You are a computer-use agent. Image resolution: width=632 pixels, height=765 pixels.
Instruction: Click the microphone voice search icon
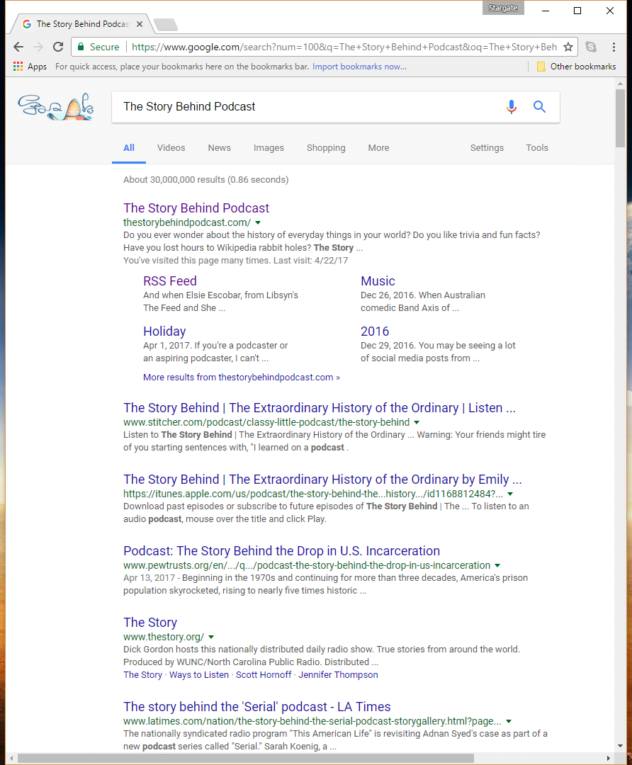(x=512, y=107)
